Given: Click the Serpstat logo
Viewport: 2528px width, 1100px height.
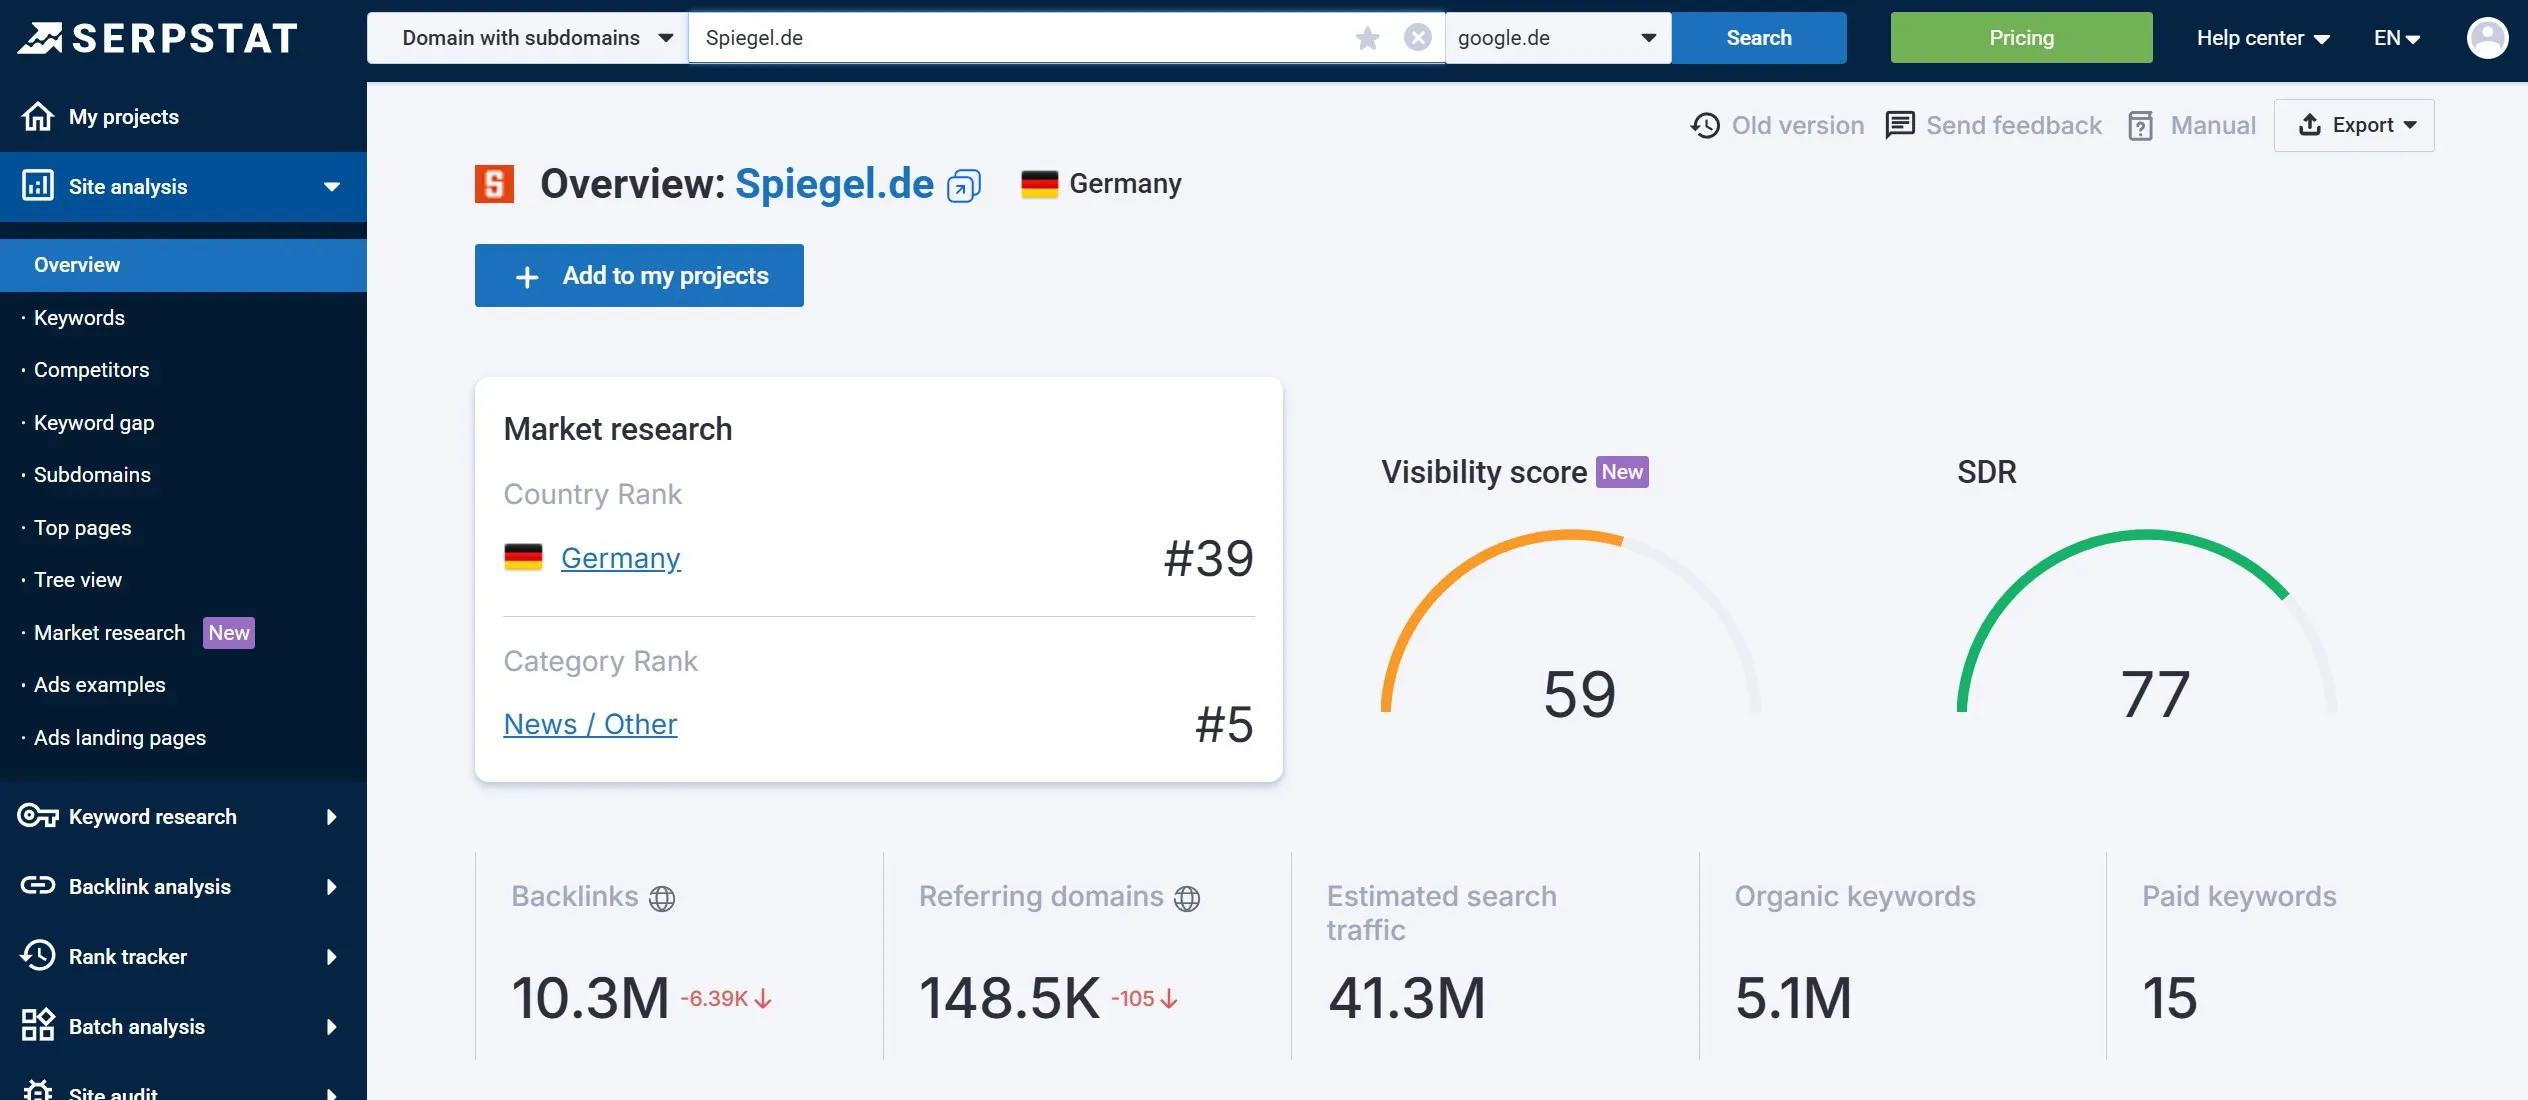Looking at the screenshot, I should click(158, 38).
